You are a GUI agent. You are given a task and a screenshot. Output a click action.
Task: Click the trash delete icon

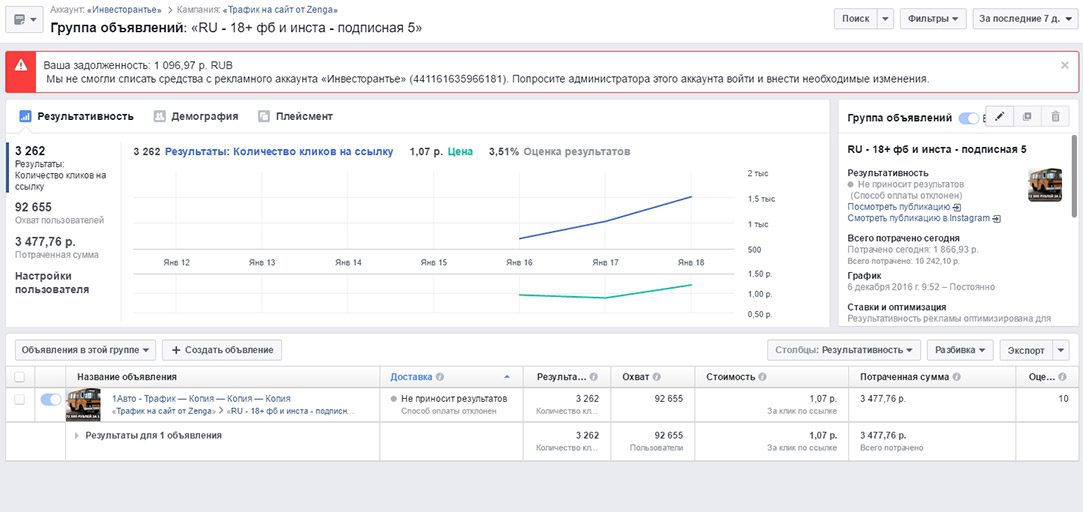tap(1055, 117)
